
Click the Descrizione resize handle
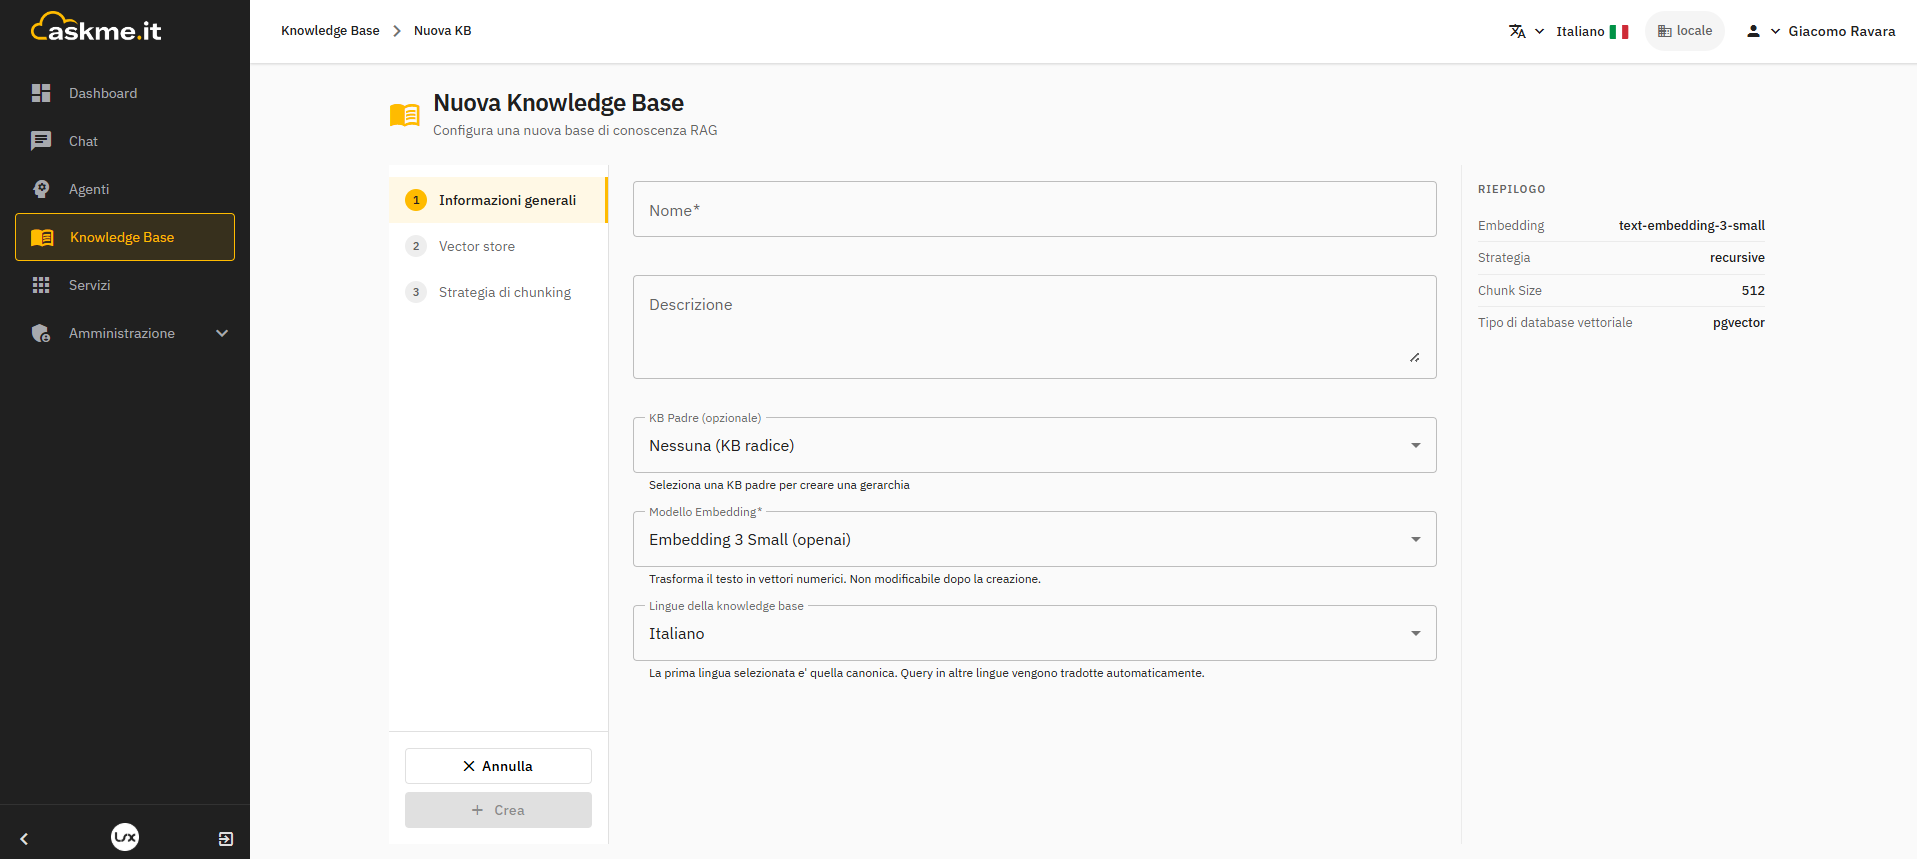tap(1415, 357)
